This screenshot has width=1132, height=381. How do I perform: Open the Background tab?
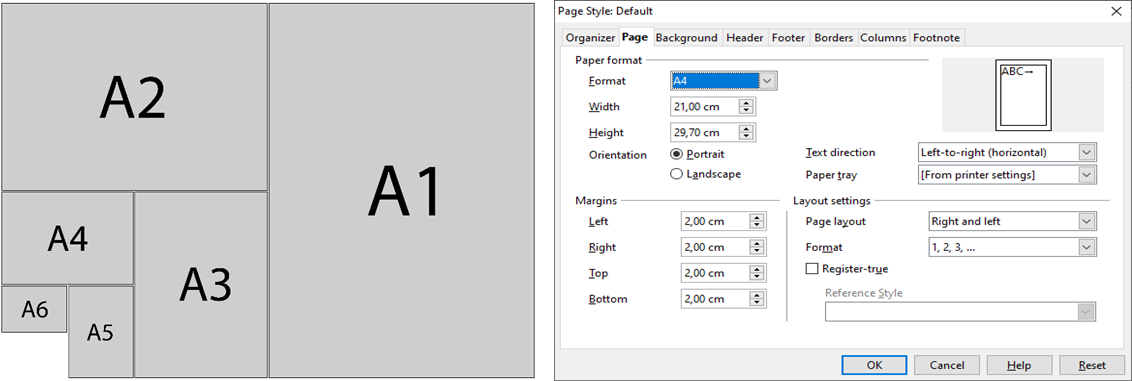[686, 38]
